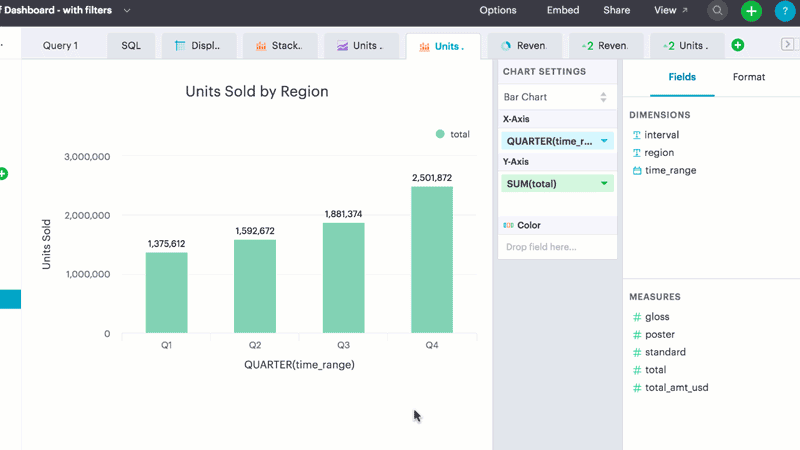Click the time_range calendar icon
800x450 pixels.
tap(637, 170)
